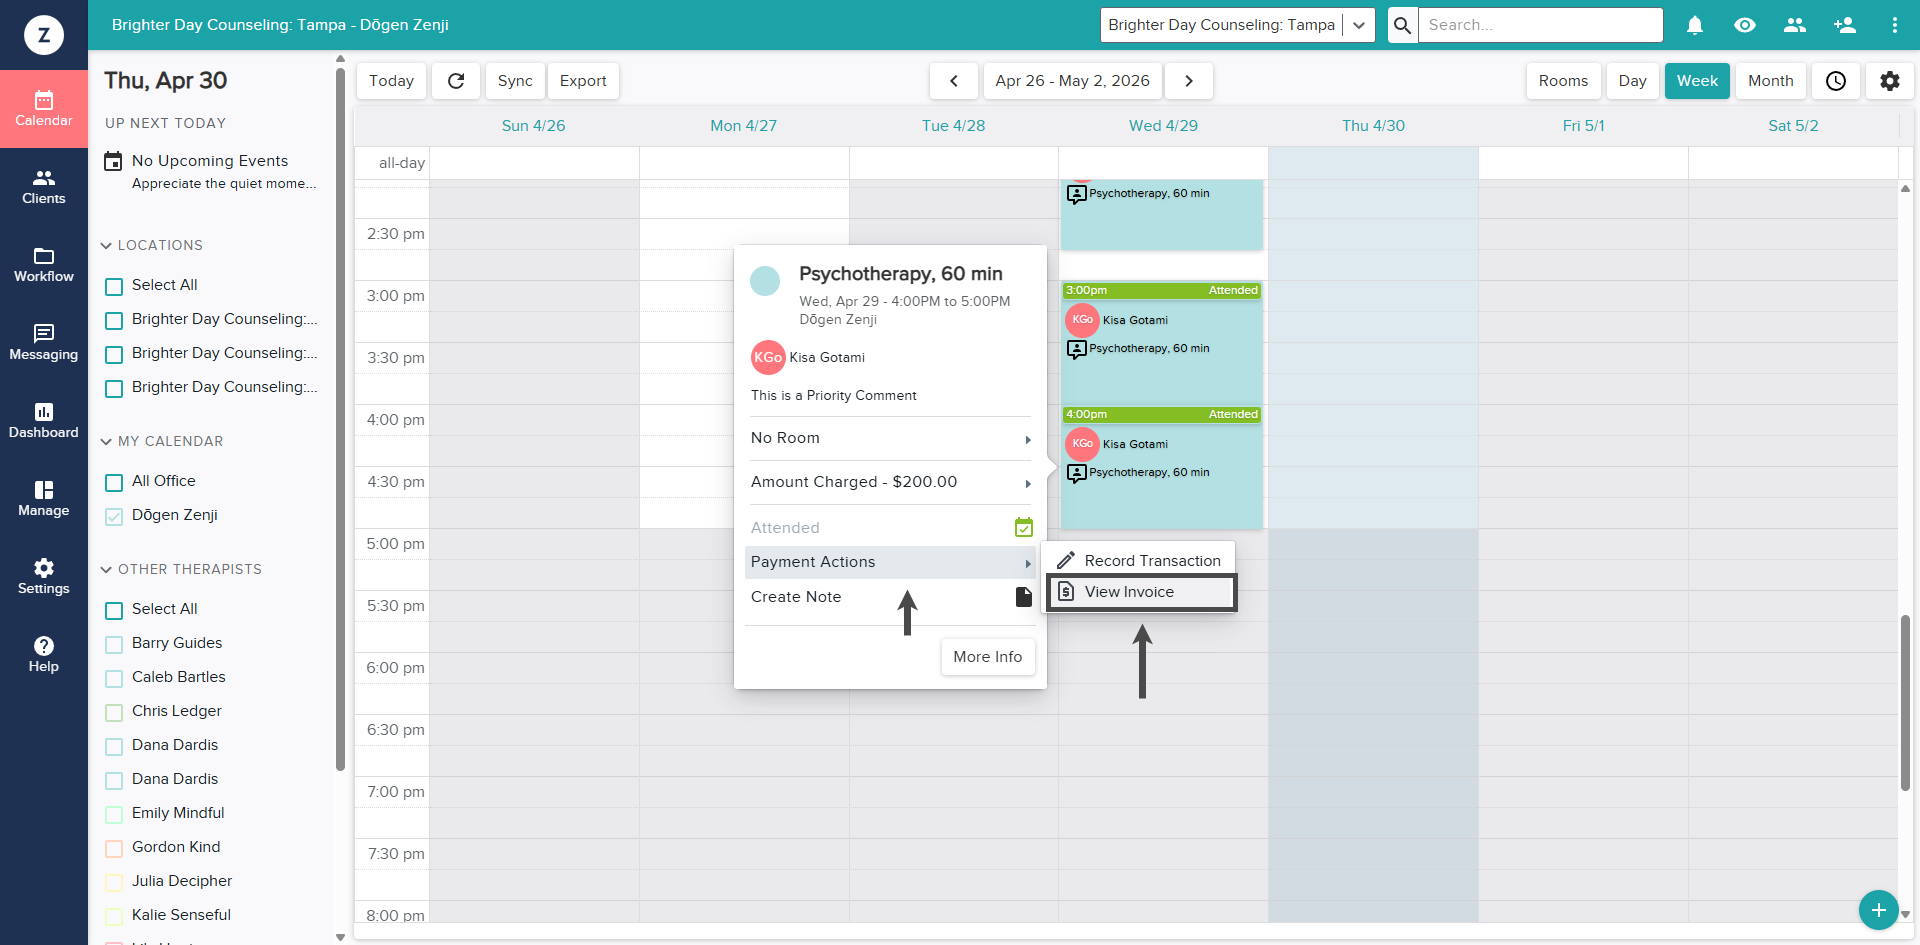Open the notifications bell

1695,25
